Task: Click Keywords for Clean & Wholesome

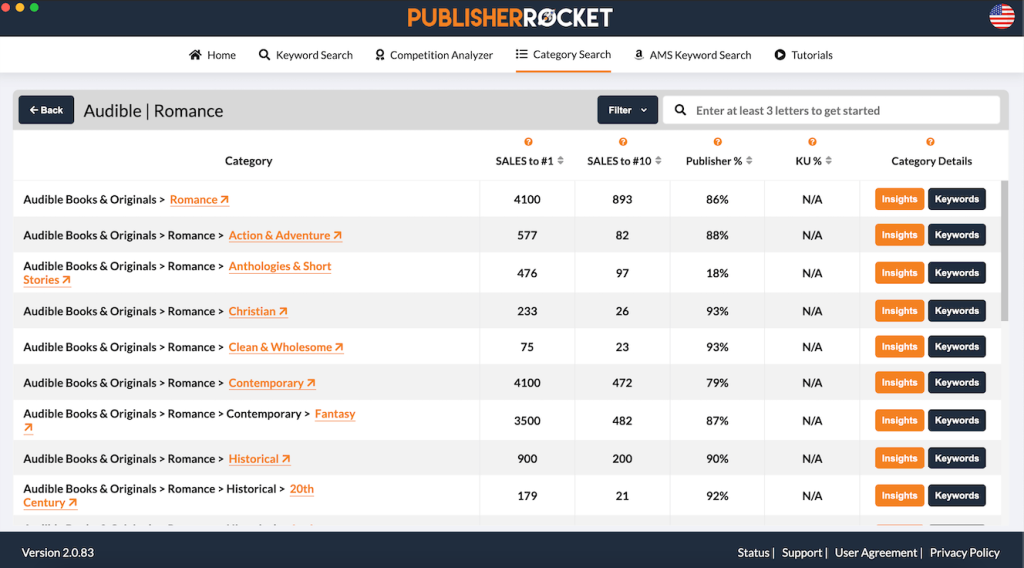Action: pos(957,347)
